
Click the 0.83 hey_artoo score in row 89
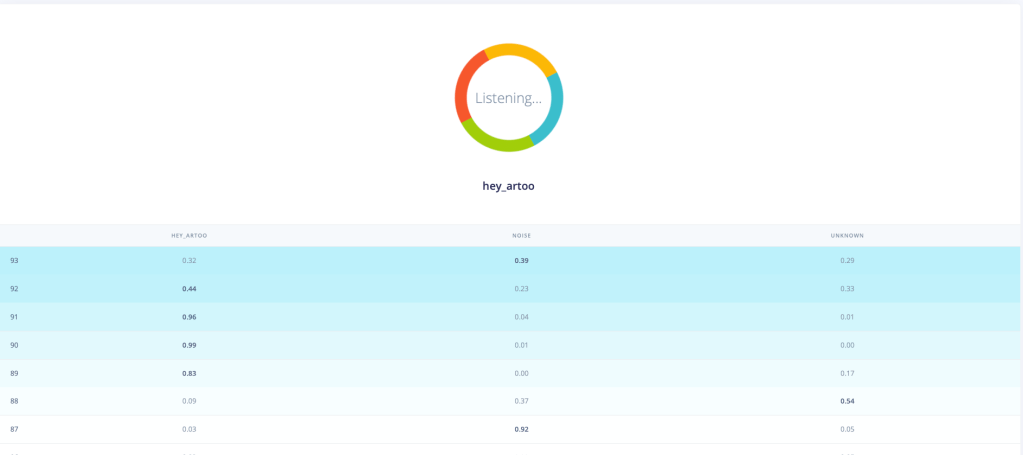tap(189, 373)
